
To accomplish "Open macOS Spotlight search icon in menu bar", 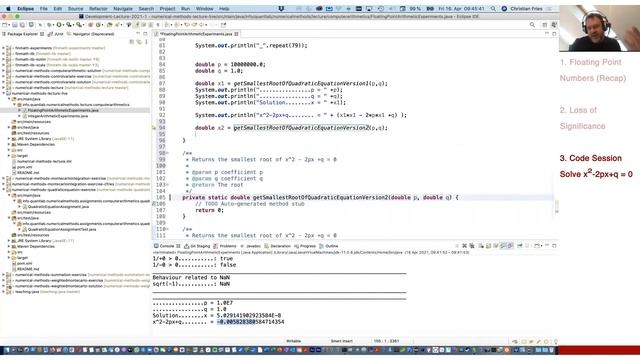I will tap(493, 9).
